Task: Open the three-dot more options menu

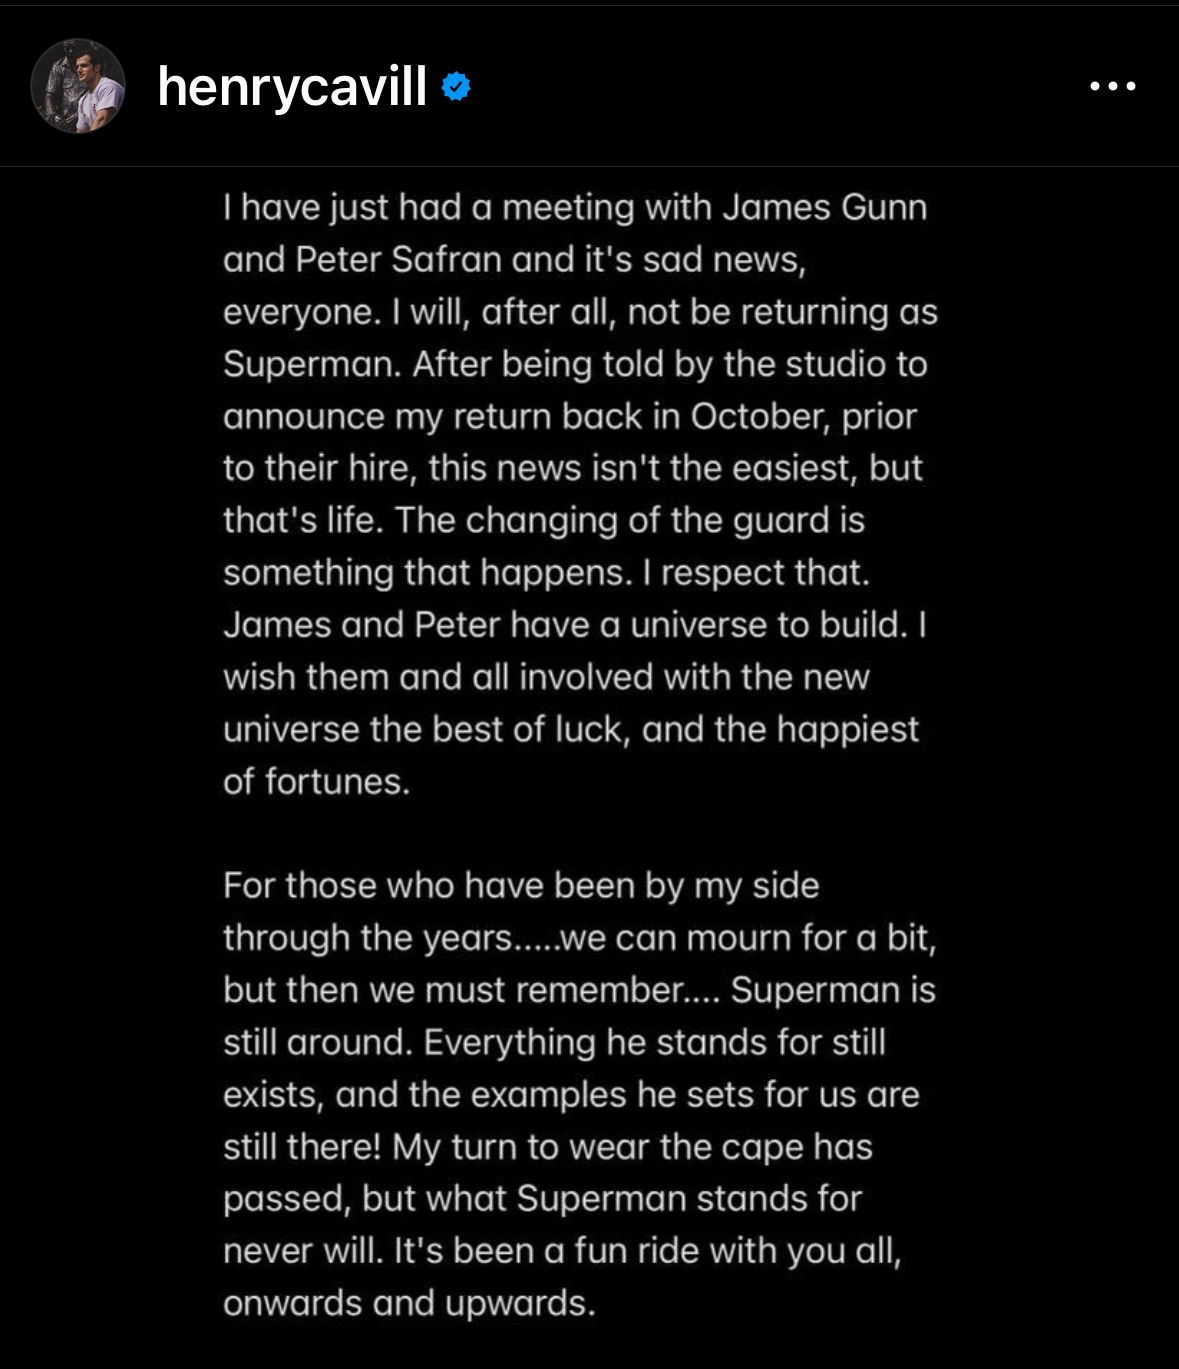Action: point(1112,86)
